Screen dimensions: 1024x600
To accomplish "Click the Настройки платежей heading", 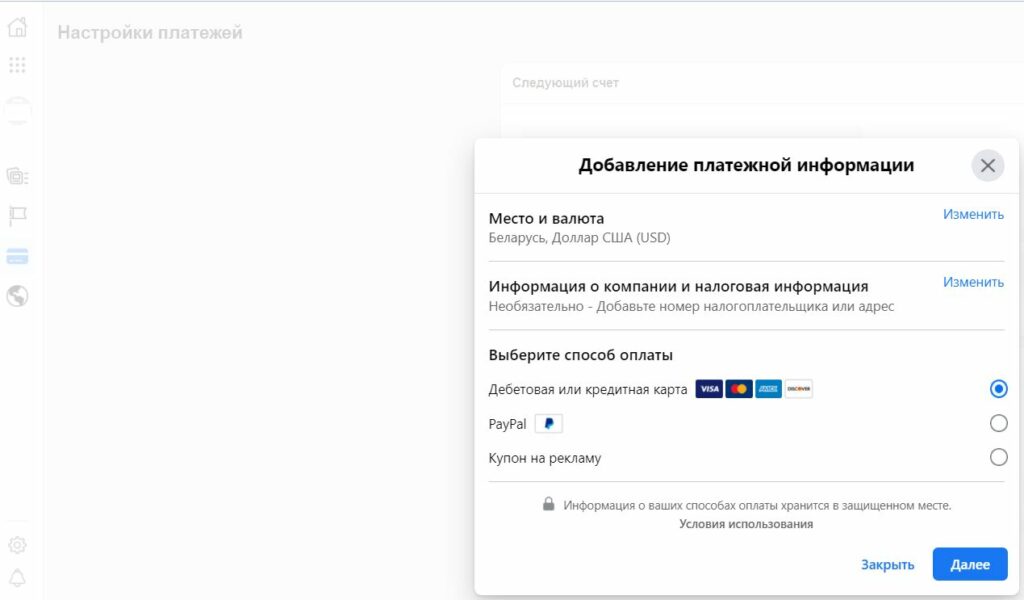I will pyautogui.click(x=150, y=33).
